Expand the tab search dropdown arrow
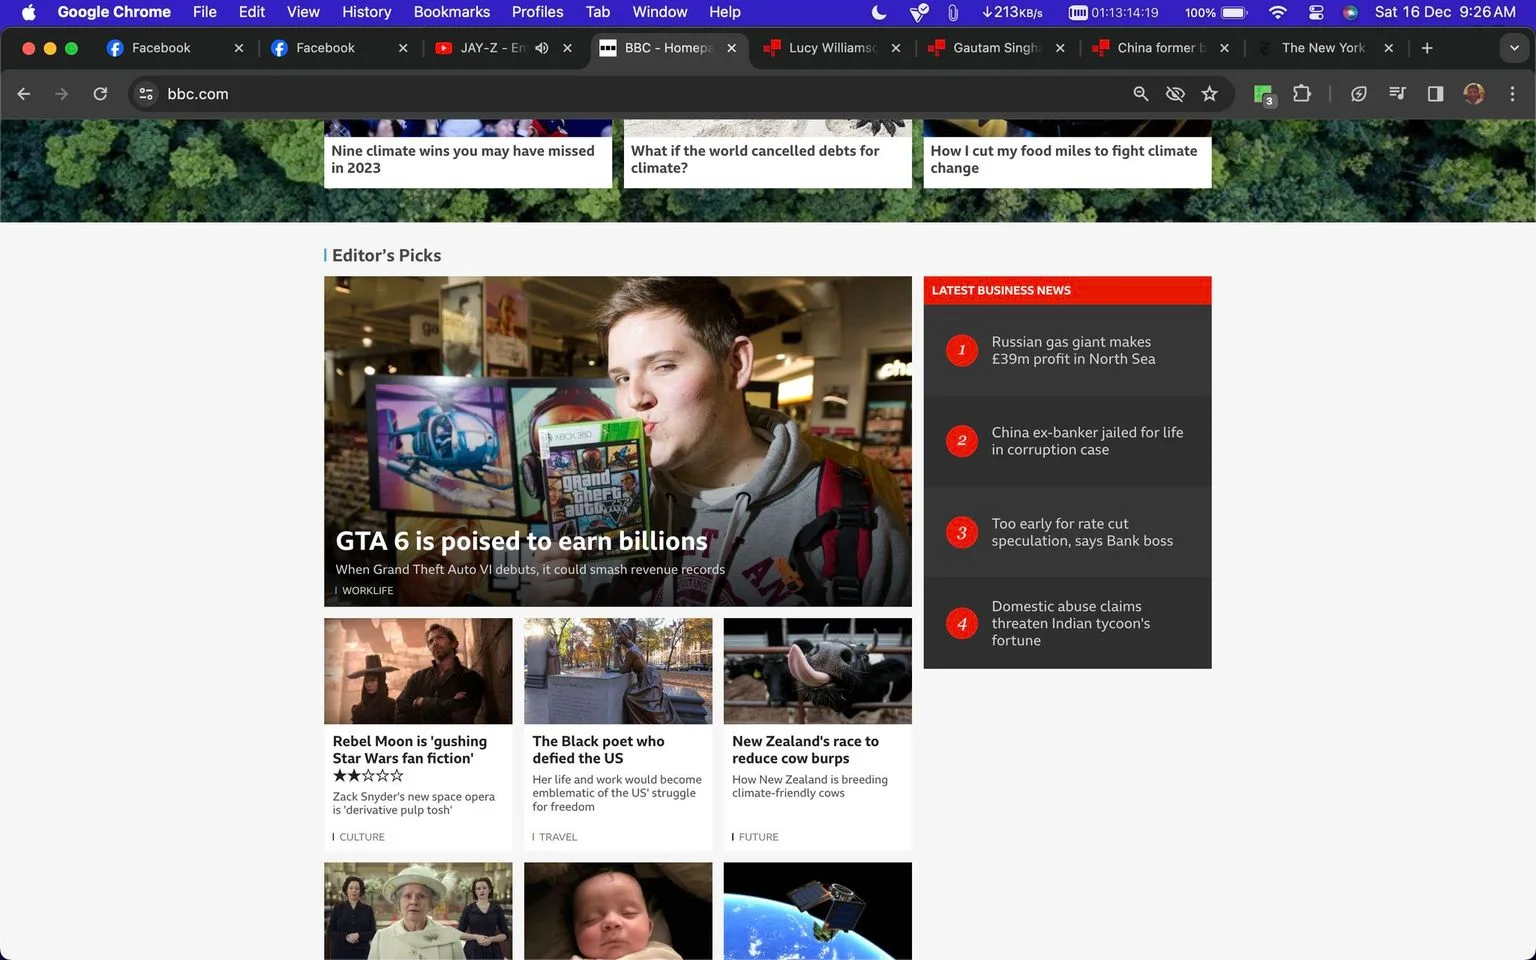This screenshot has width=1536, height=960. coord(1514,48)
